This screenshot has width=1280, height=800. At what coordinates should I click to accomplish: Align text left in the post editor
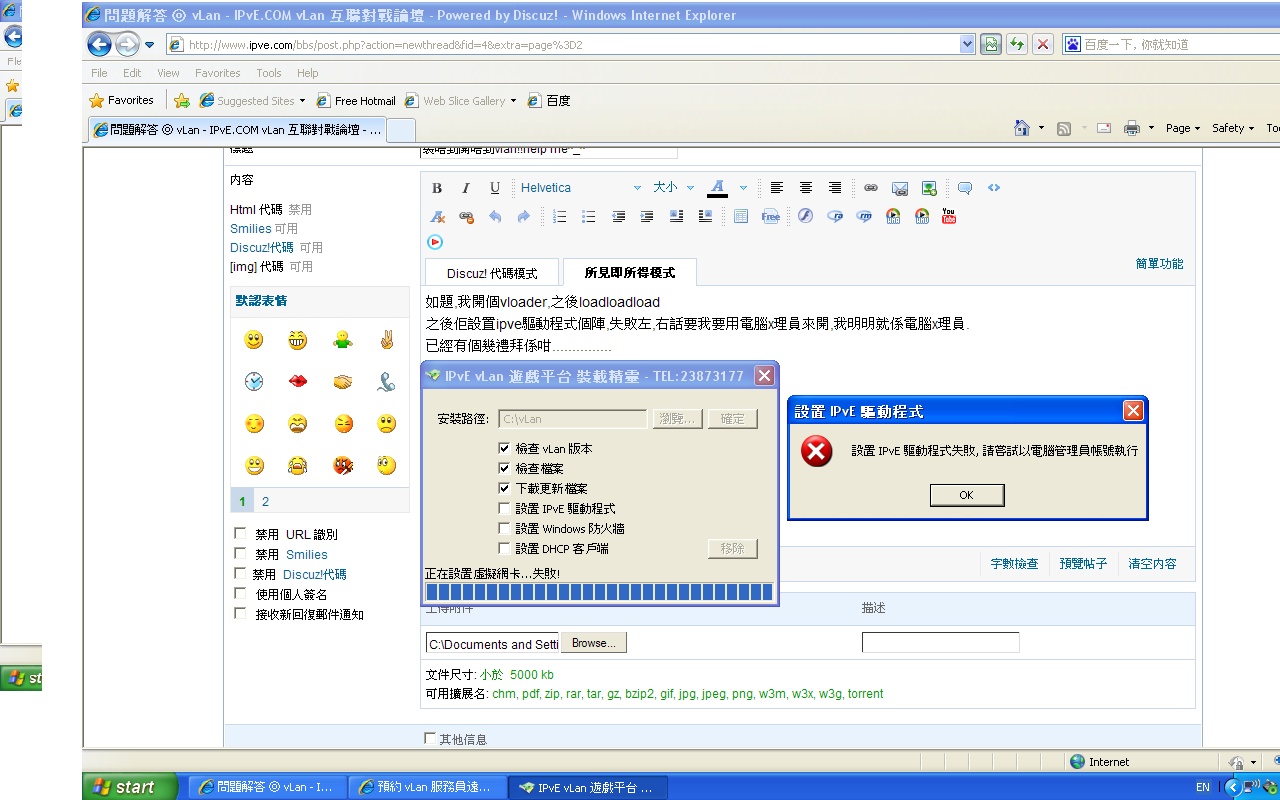777,188
